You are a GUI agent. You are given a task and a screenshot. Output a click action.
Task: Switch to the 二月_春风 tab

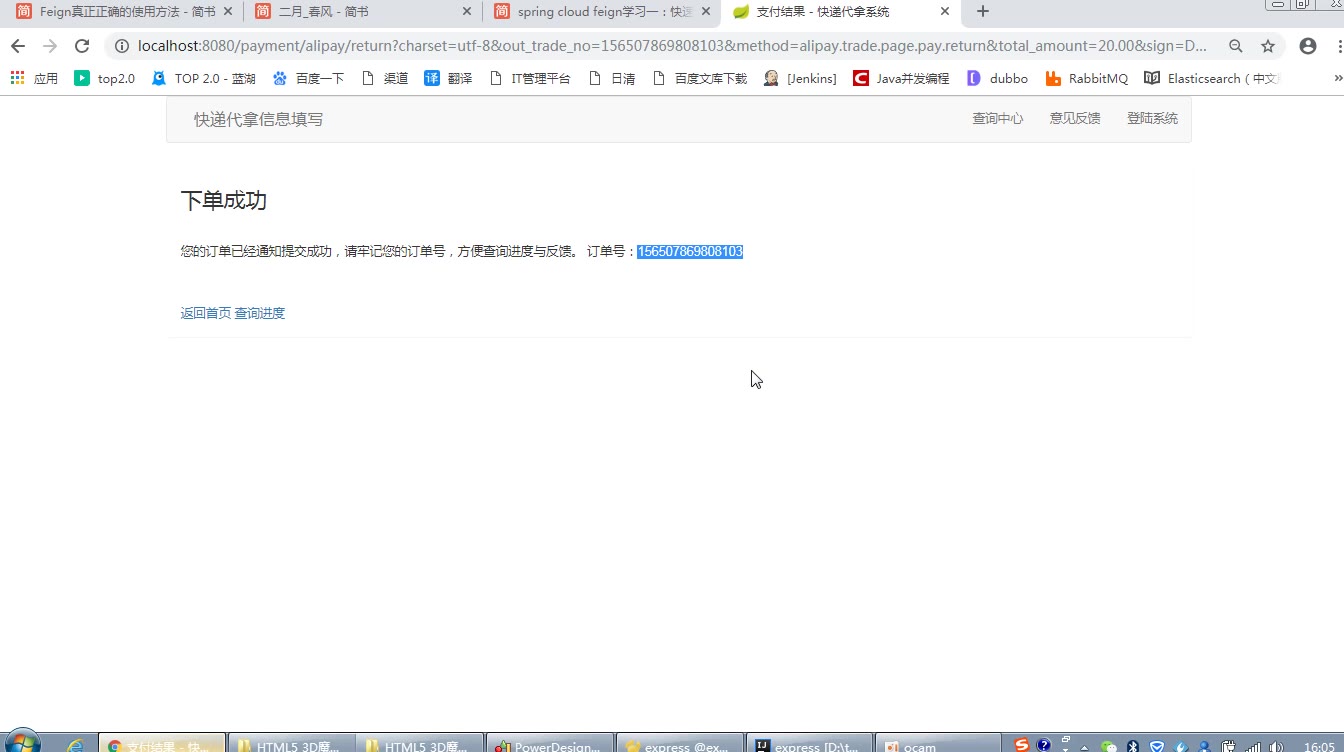click(x=360, y=12)
